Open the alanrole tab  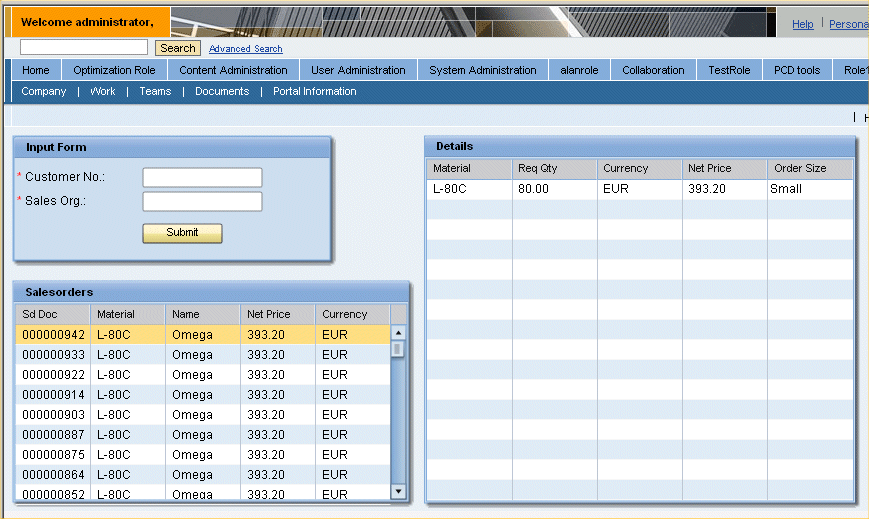[x=579, y=70]
